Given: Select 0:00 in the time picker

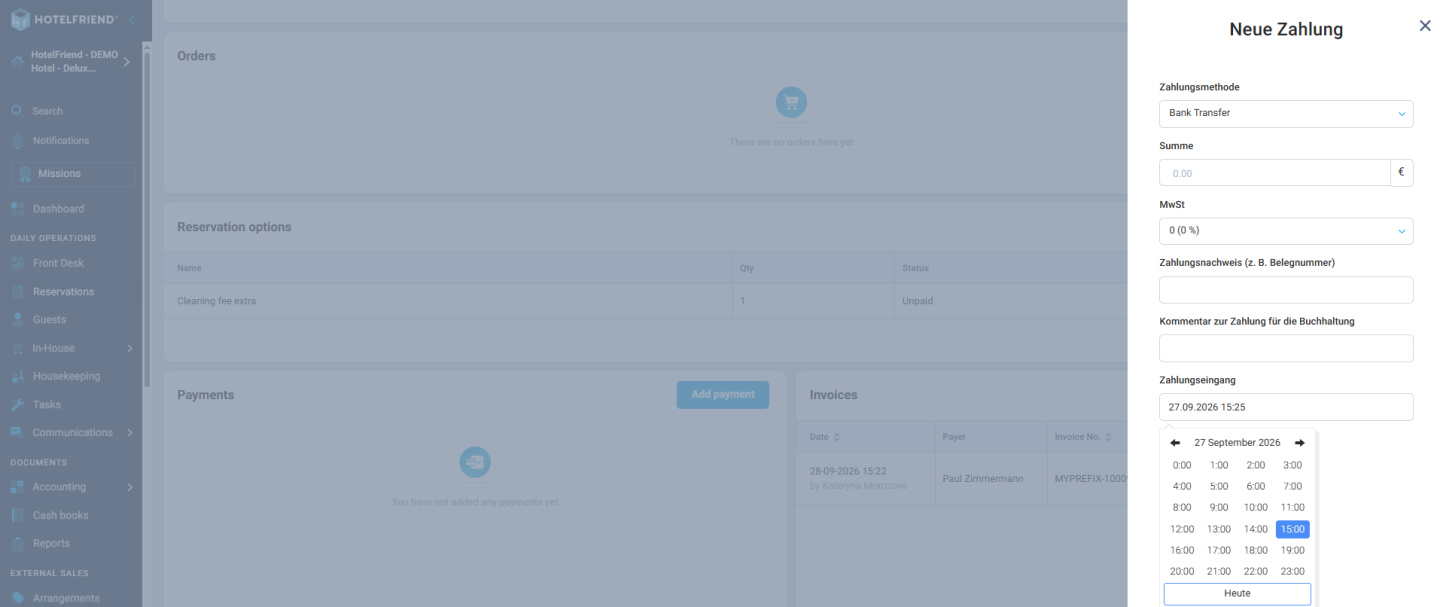Looking at the screenshot, I should click(x=1182, y=465).
